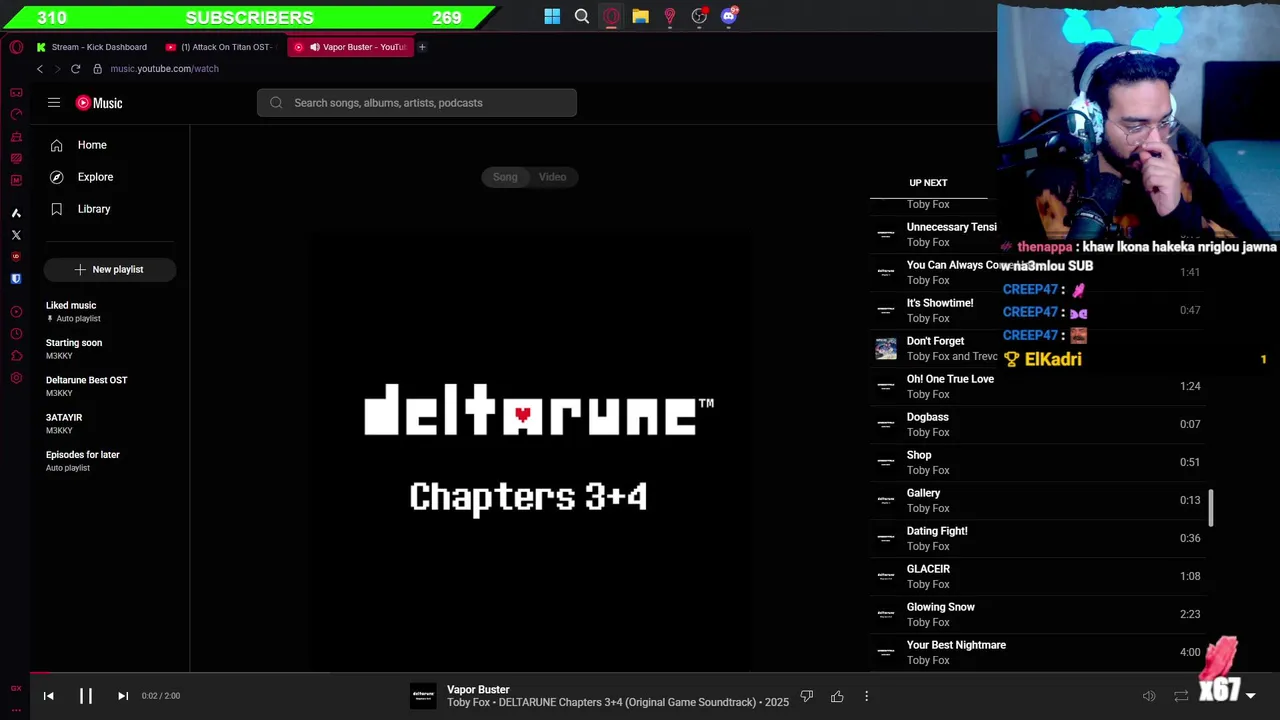Click Don't Forget album thumbnail
The height and width of the screenshot is (720, 1280).
click(886, 348)
